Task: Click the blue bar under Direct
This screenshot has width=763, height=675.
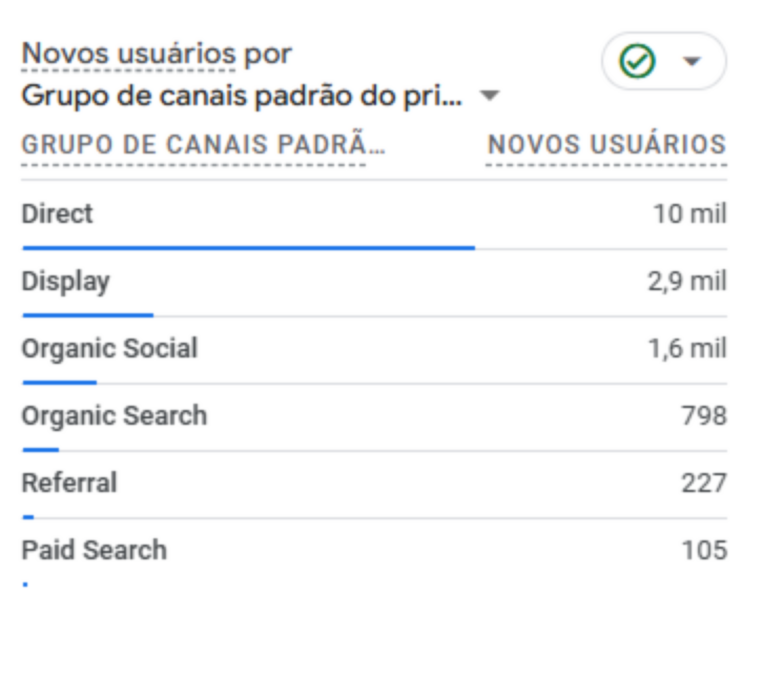Action: coord(248,247)
